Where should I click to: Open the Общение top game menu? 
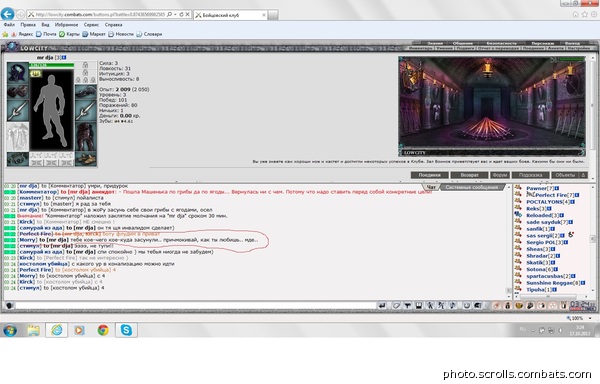tap(463, 43)
